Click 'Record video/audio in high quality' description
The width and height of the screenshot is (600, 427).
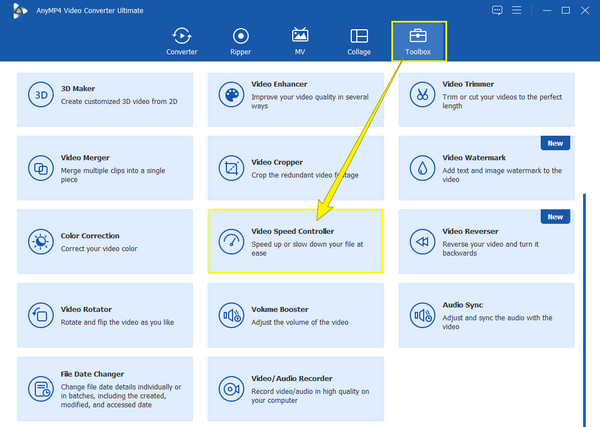coord(310,396)
